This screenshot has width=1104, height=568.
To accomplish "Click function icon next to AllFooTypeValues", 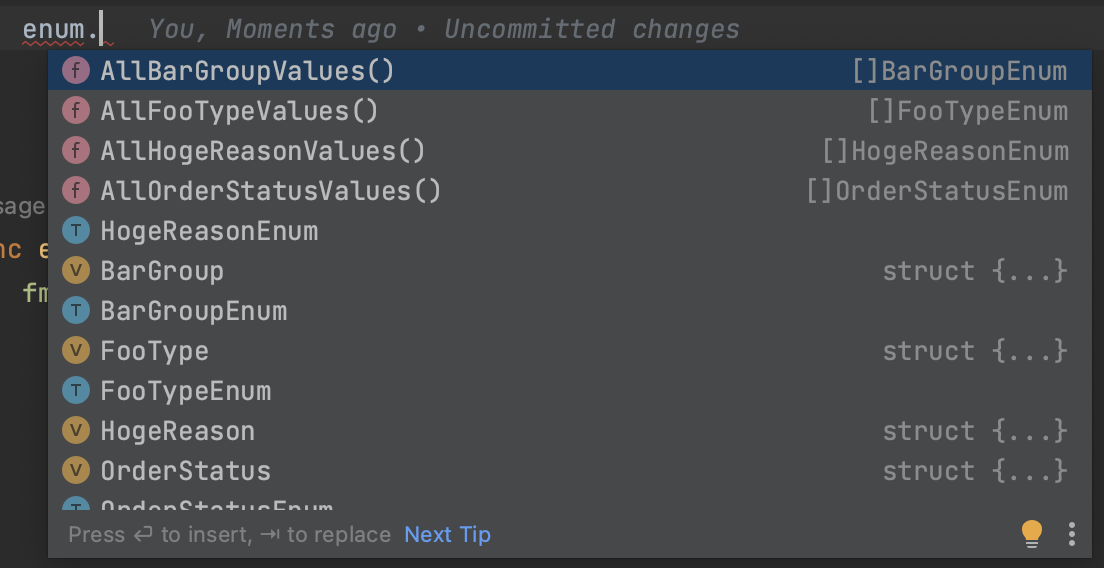I will tap(76, 111).
